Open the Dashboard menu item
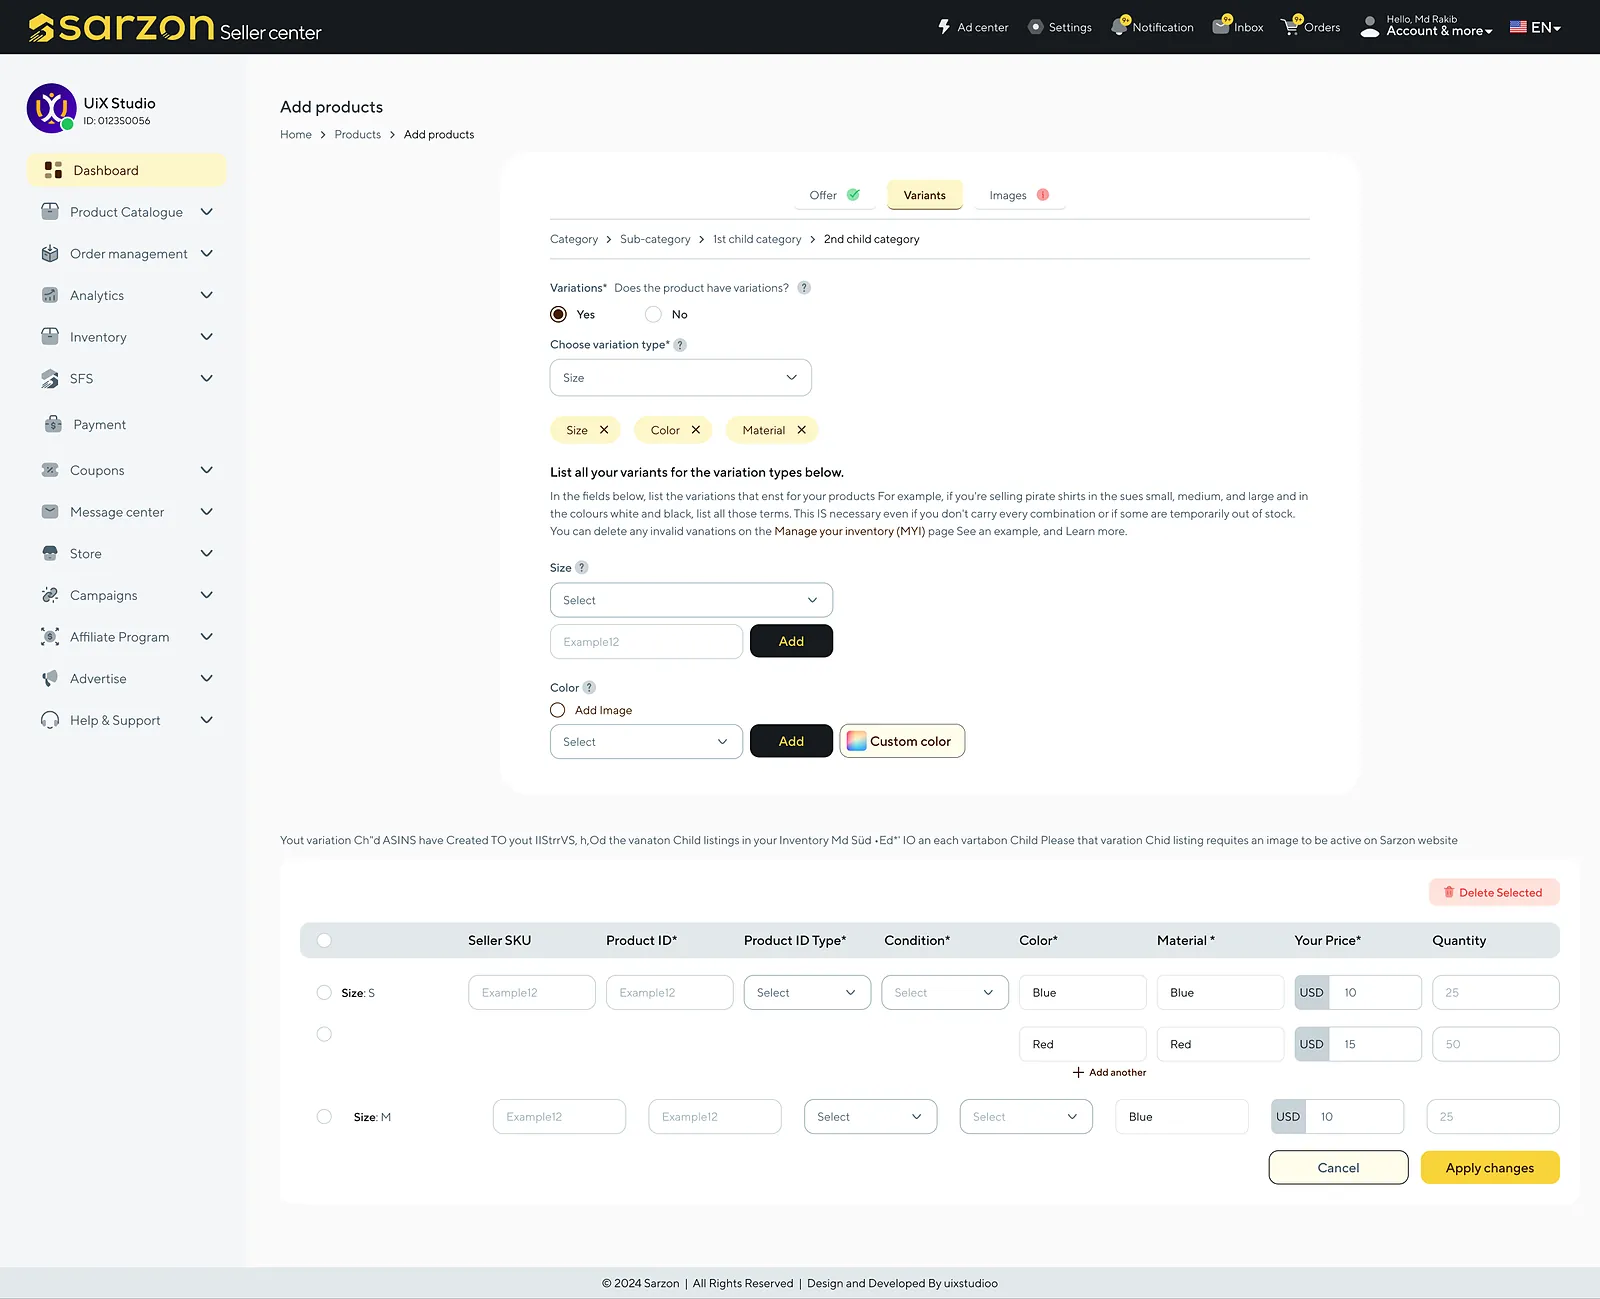The width and height of the screenshot is (1600, 1299). point(127,170)
